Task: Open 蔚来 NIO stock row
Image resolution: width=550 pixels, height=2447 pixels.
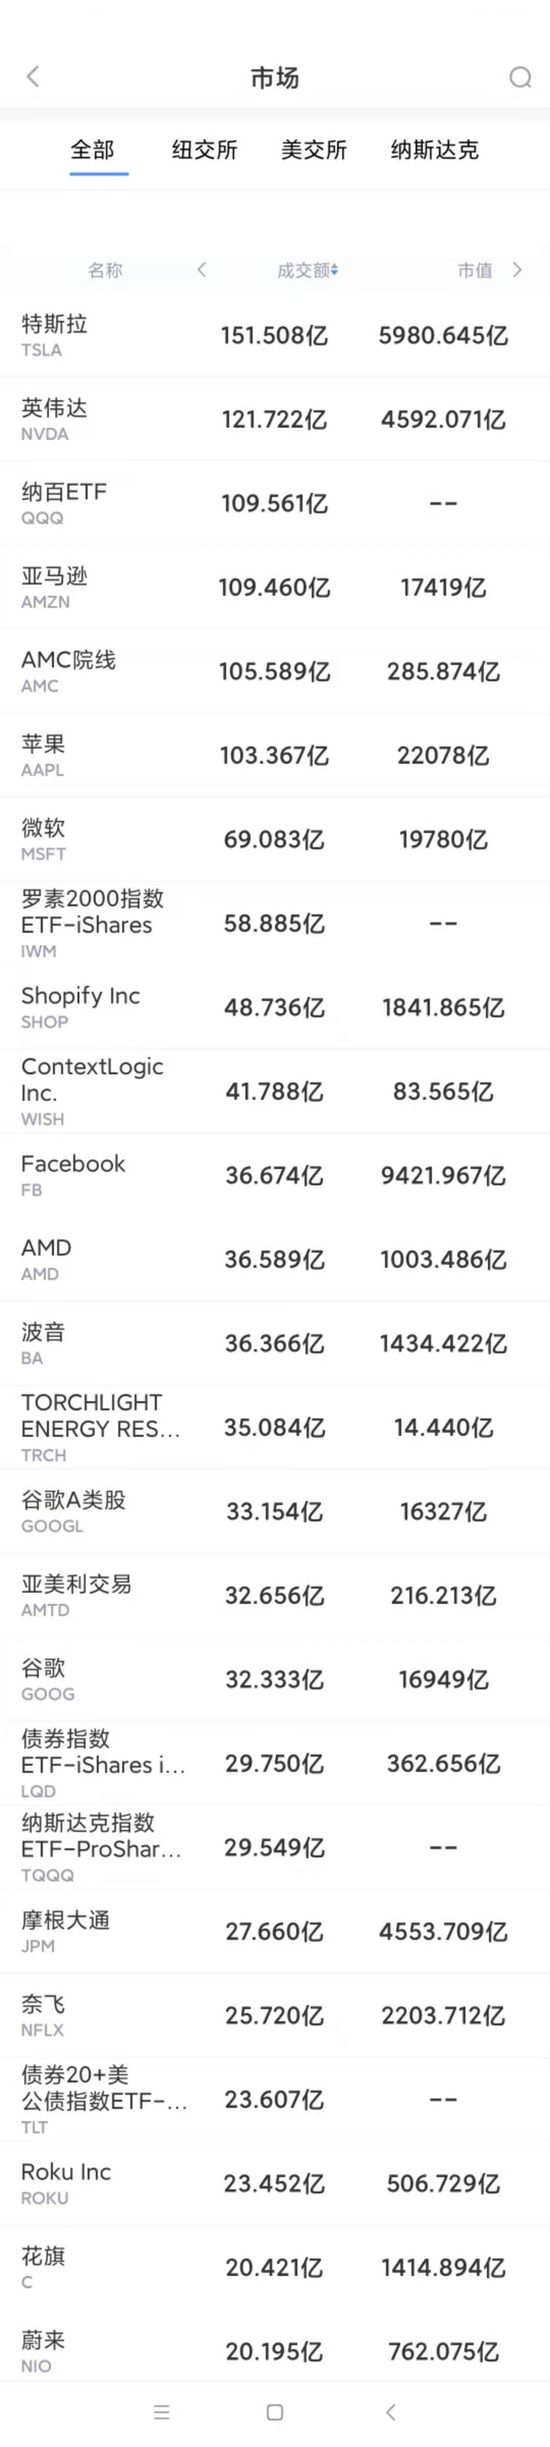Action: tap(275, 2351)
